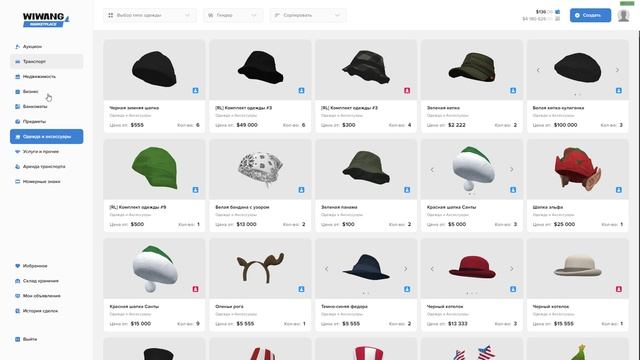Click the Номерные знаки icon
Image resolution: width=640 pixels, height=360 pixels.
click(18, 182)
